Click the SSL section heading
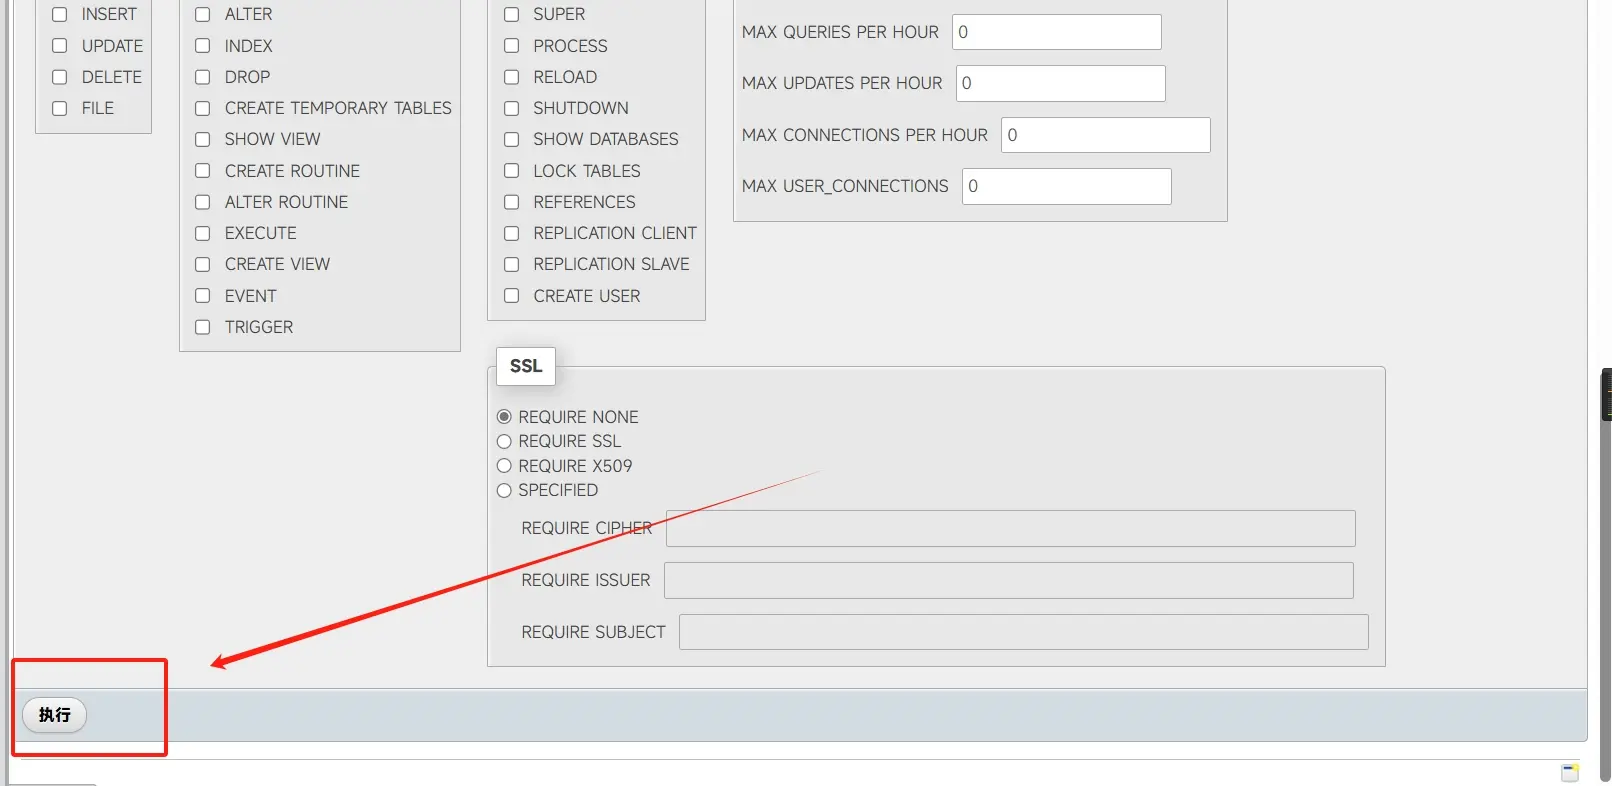Image resolution: width=1612 pixels, height=786 pixels. [x=526, y=366]
